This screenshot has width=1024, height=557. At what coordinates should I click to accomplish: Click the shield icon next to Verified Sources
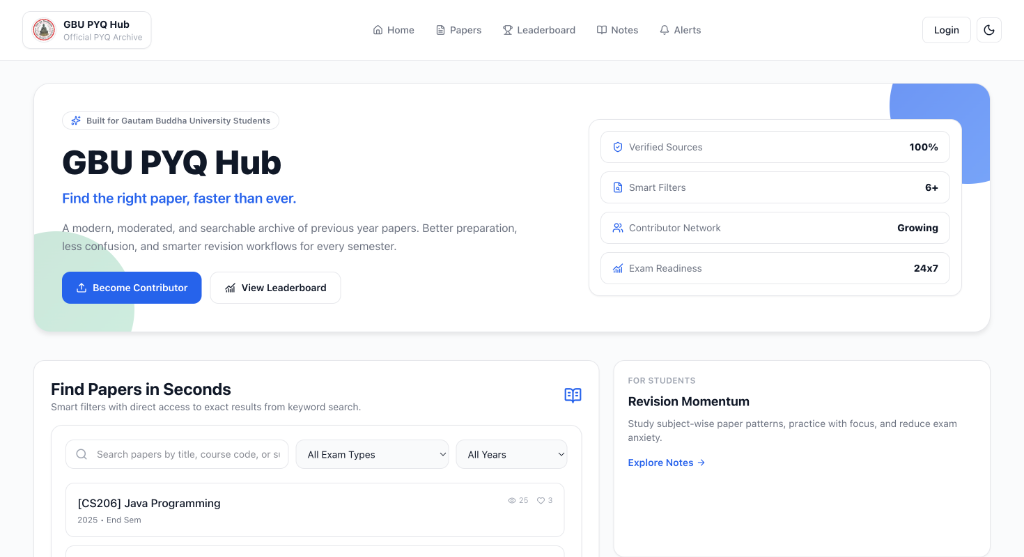click(618, 148)
